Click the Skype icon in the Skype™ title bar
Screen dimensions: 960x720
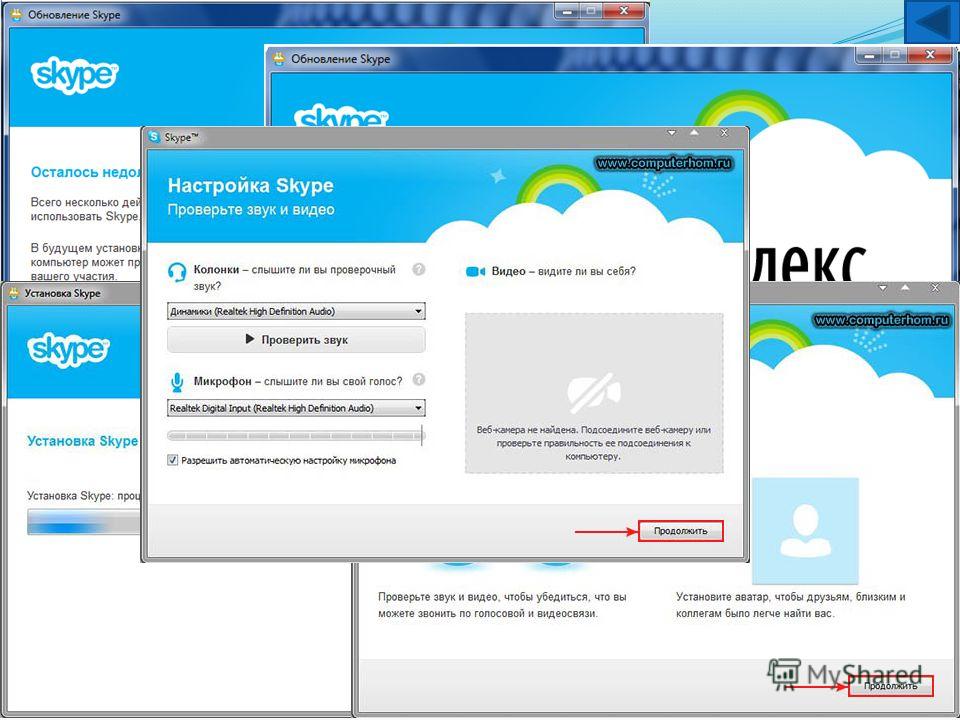coord(154,137)
